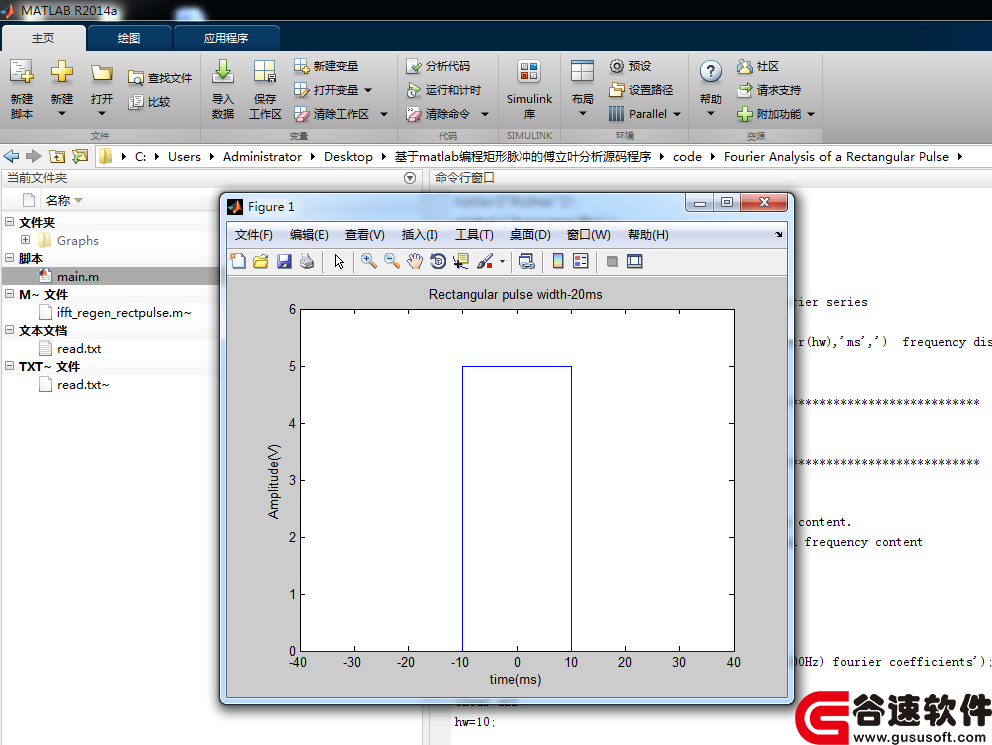Open the 编辑(E) menu in Figure 1
This screenshot has width=992, height=745.
pos(309,235)
